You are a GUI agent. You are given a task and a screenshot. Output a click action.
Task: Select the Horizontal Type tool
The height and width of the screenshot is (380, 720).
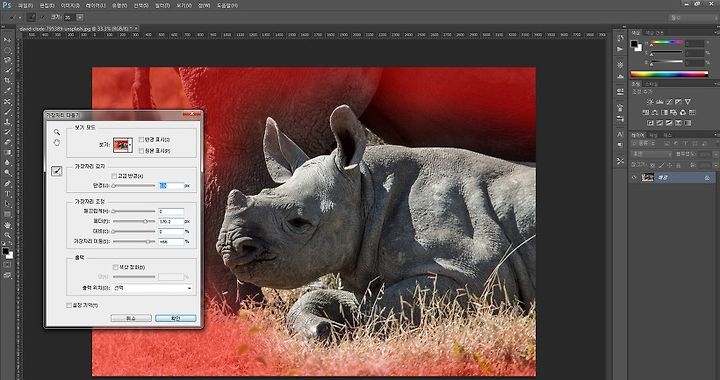pyautogui.click(x=7, y=193)
